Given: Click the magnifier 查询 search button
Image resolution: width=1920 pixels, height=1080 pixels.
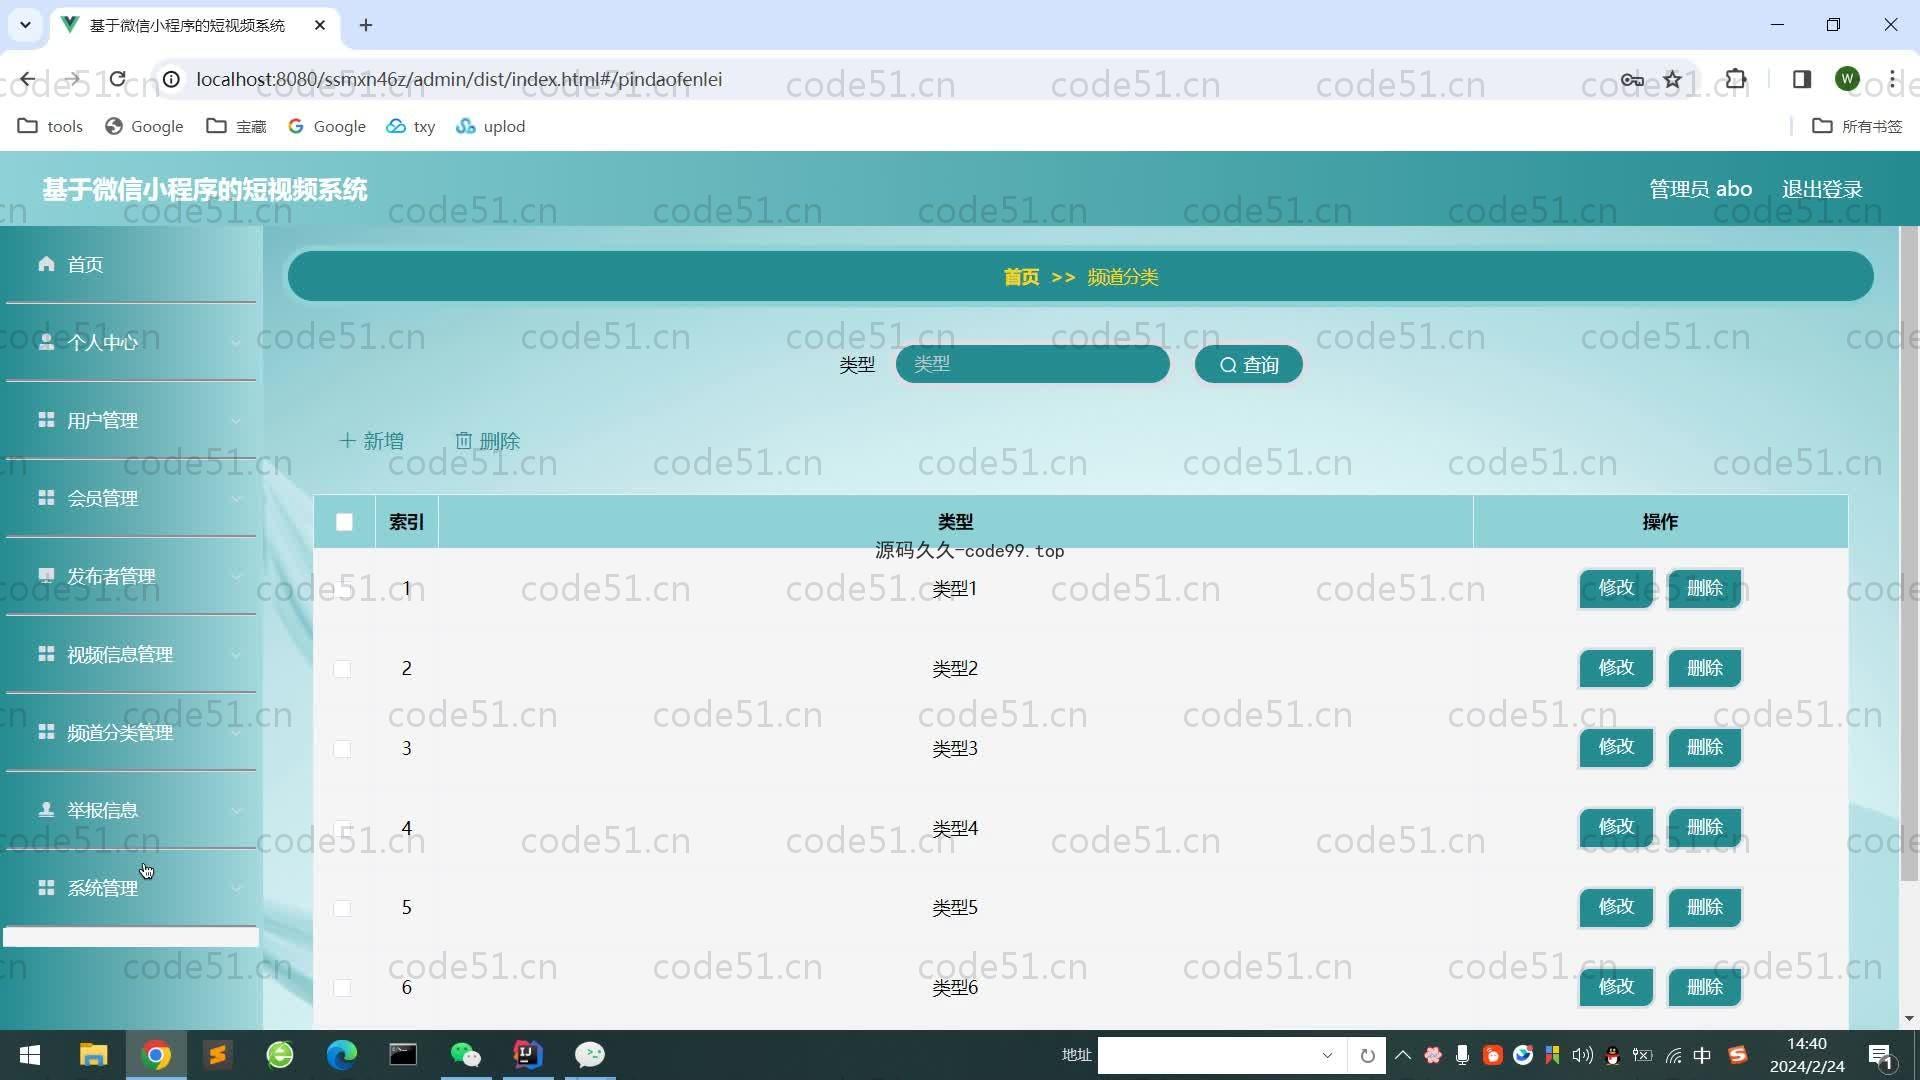Looking at the screenshot, I should (1248, 365).
